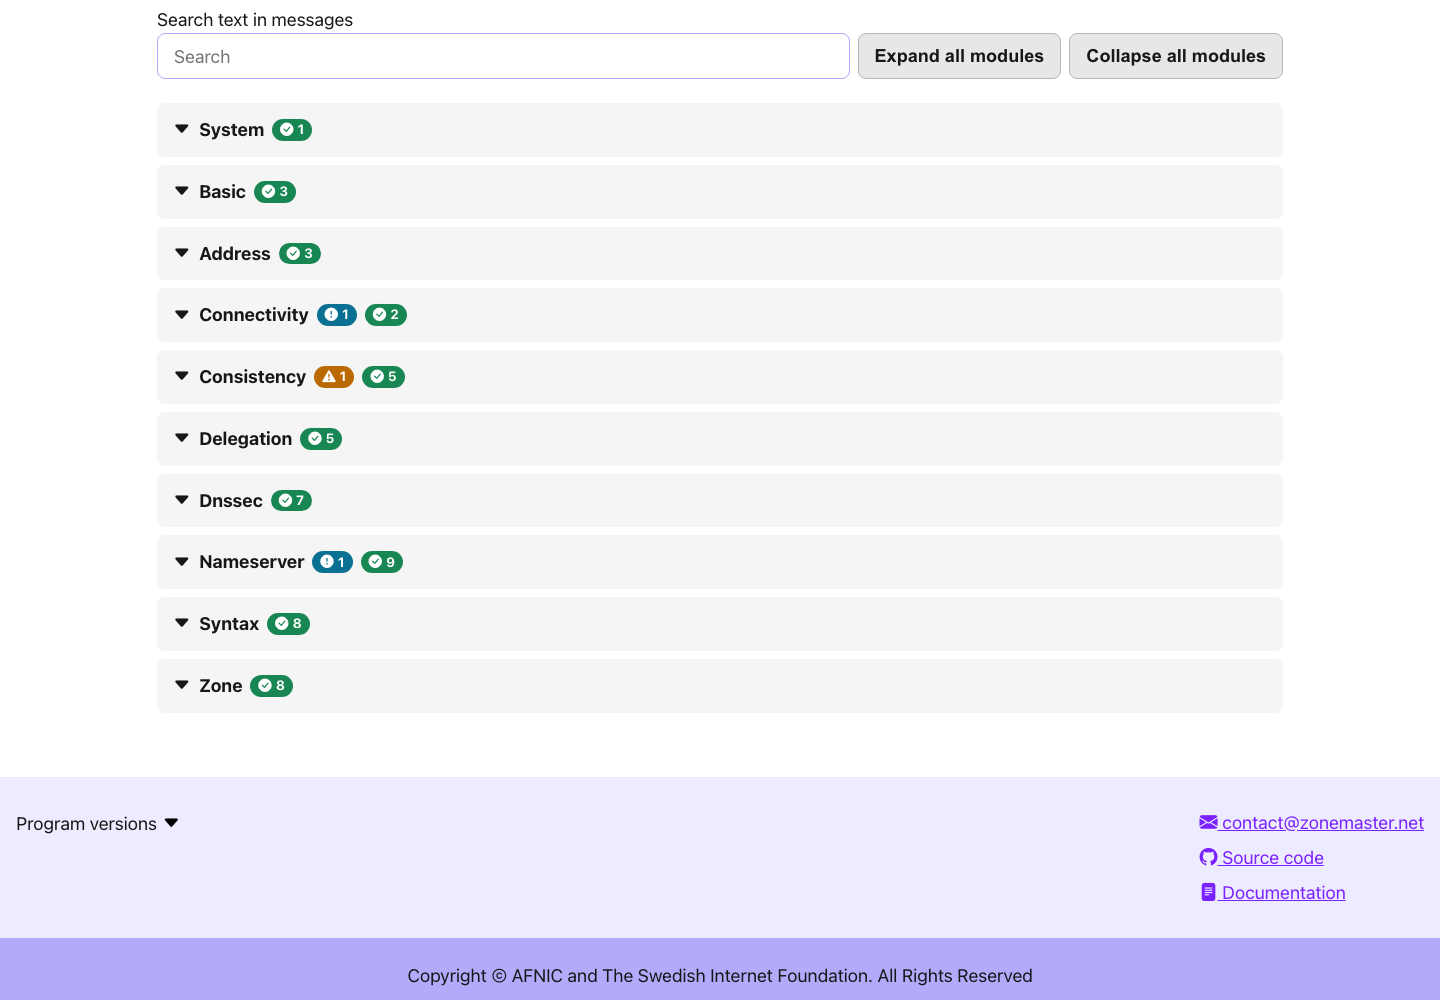Image resolution: width=1440 pixels, height=1000 pixels.
Task: Click the Connectivity blue info badge
Action: (337, 315)
